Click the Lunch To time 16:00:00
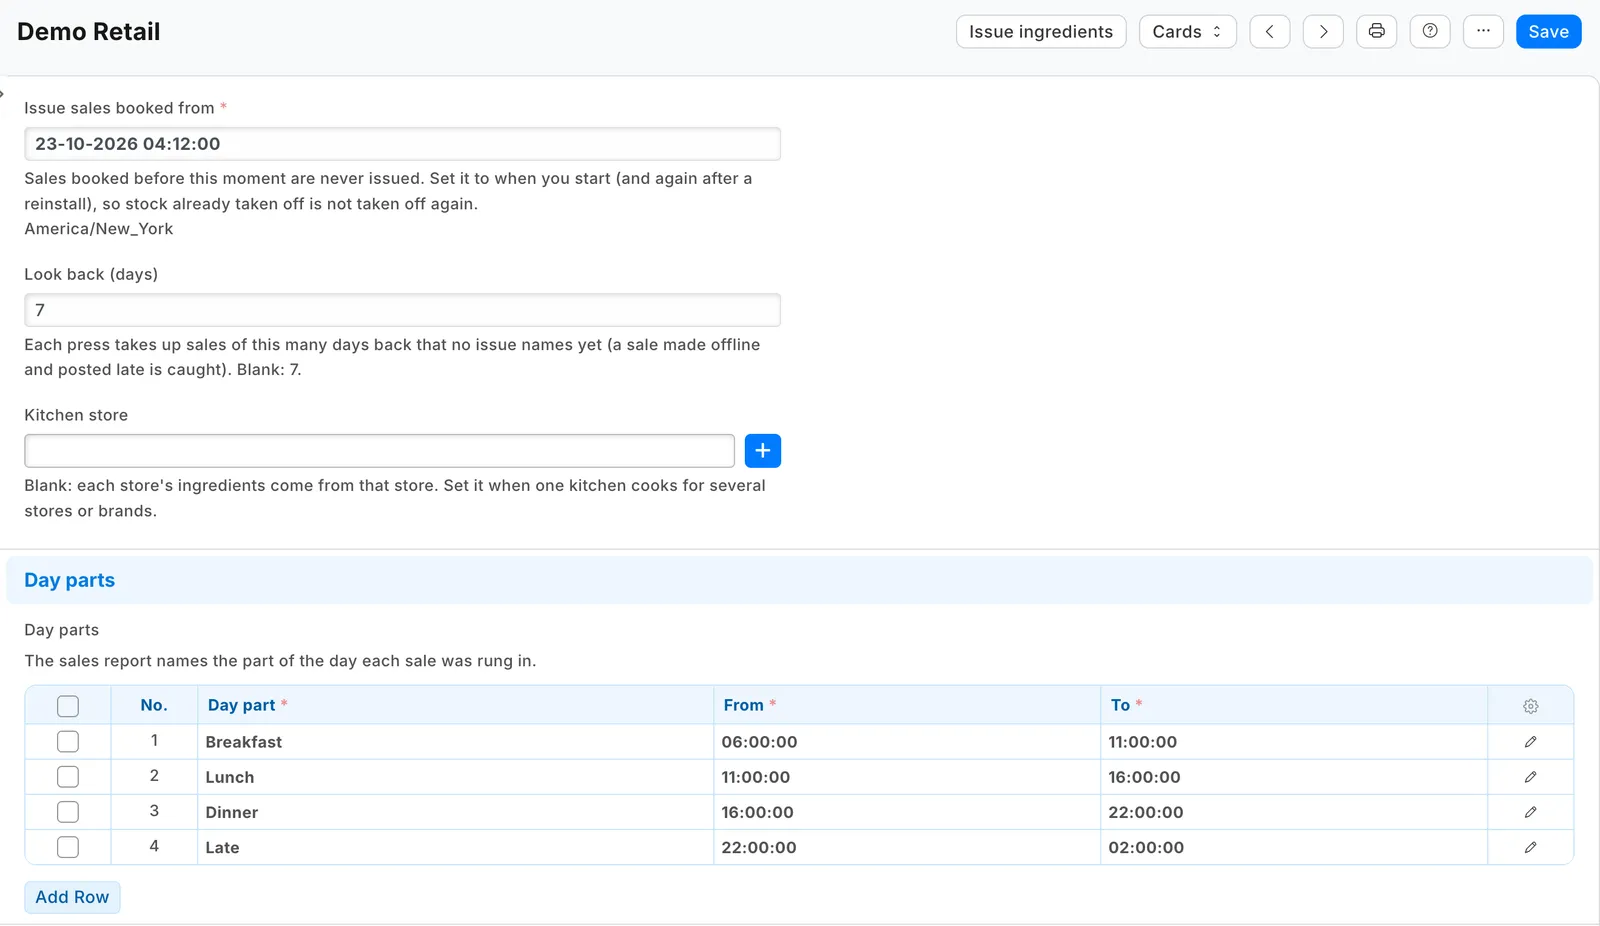The image size is (1600, 926). coord(1294,777)
